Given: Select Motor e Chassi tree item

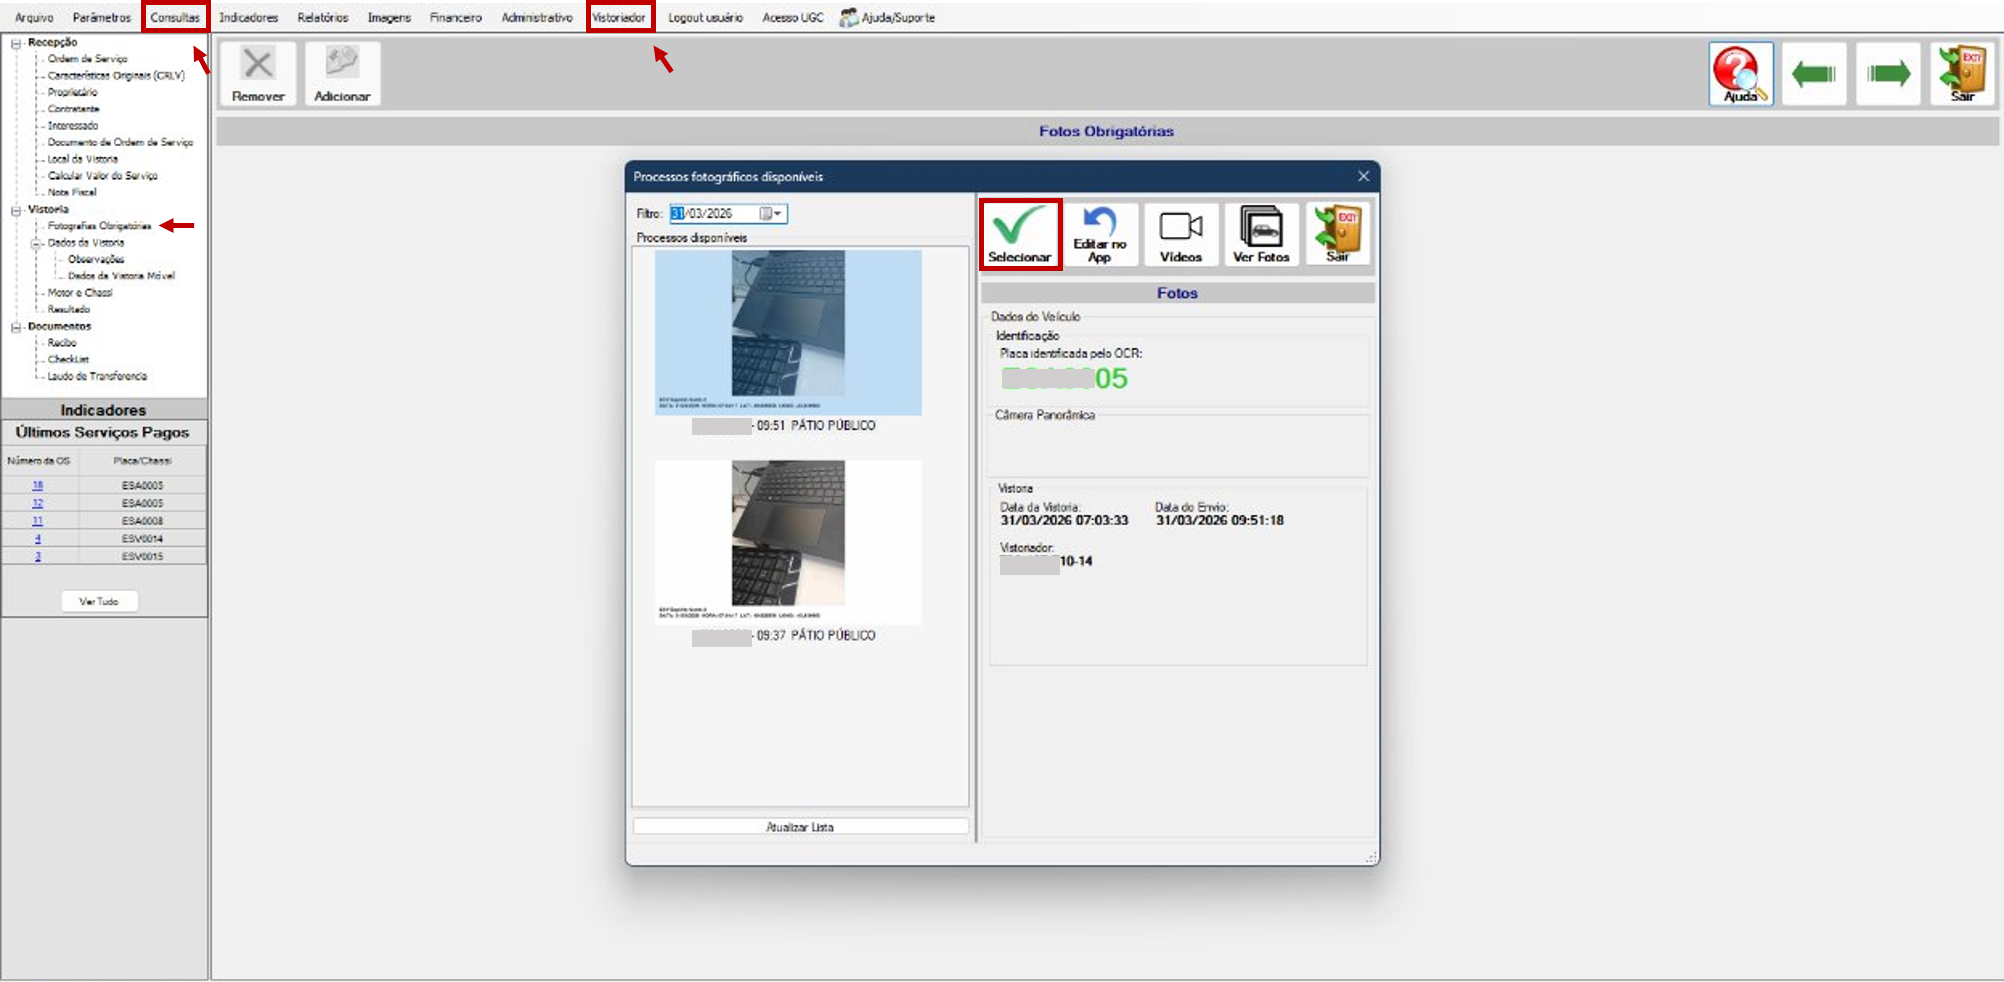Looking at the screenshot, I should (80, 293).
